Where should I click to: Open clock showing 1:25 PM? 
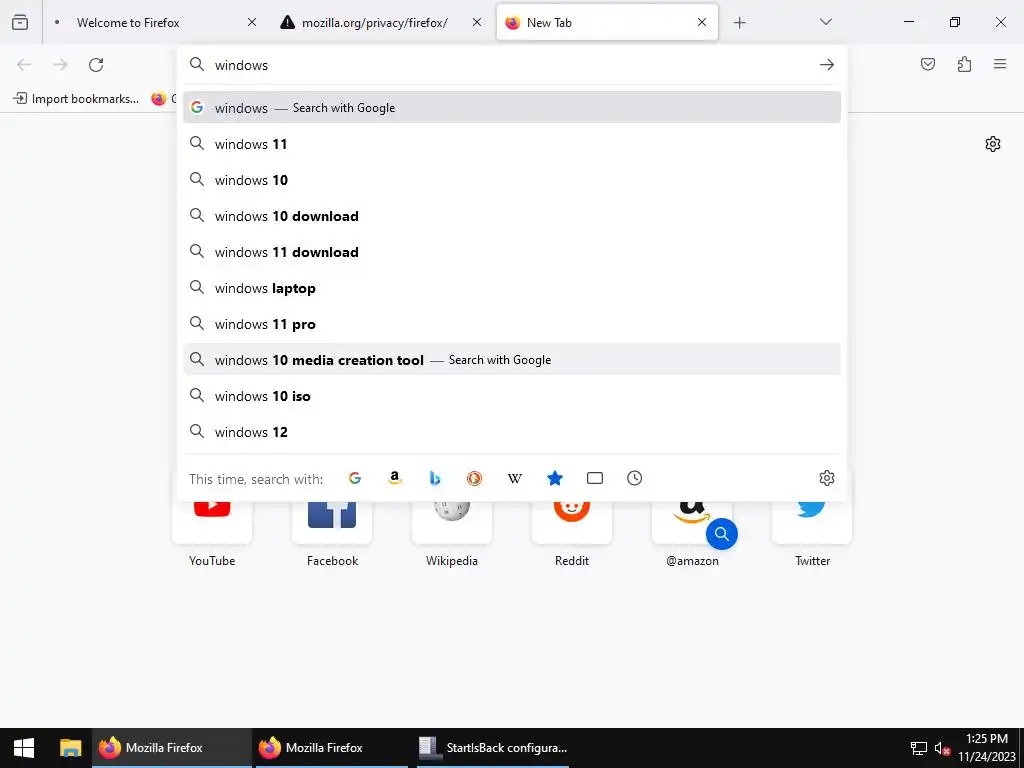pyautogui.click(x=987, y=748)
